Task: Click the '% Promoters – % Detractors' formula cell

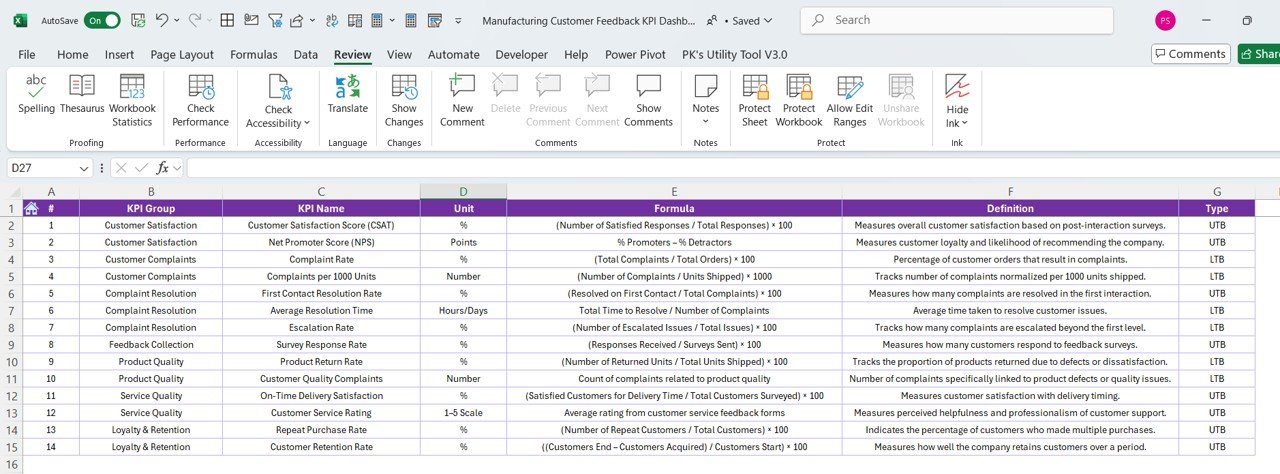Action: (x=674, y=242)
